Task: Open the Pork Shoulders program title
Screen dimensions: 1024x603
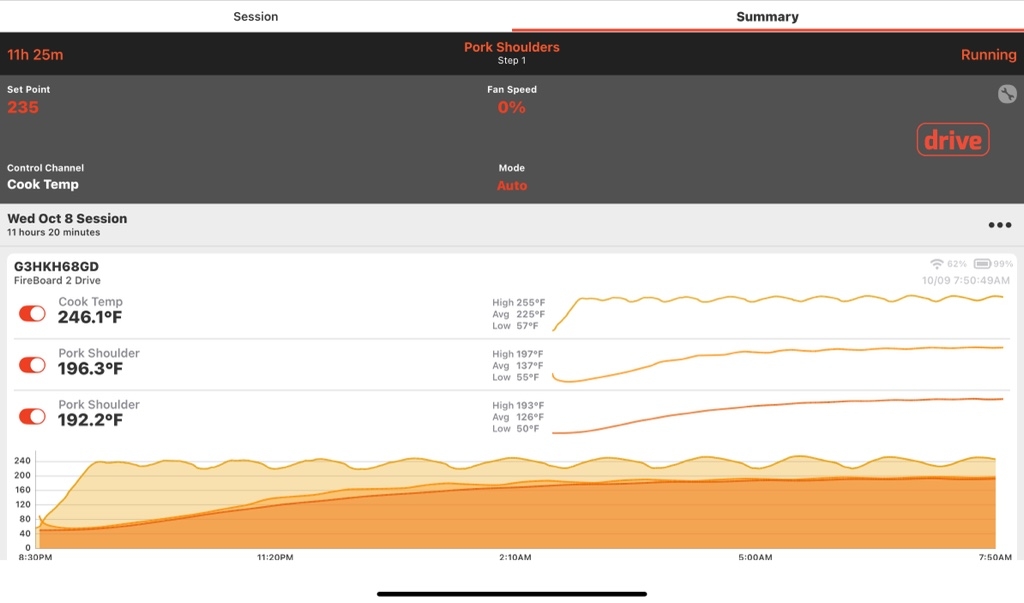Action: [x=511, y=47]
